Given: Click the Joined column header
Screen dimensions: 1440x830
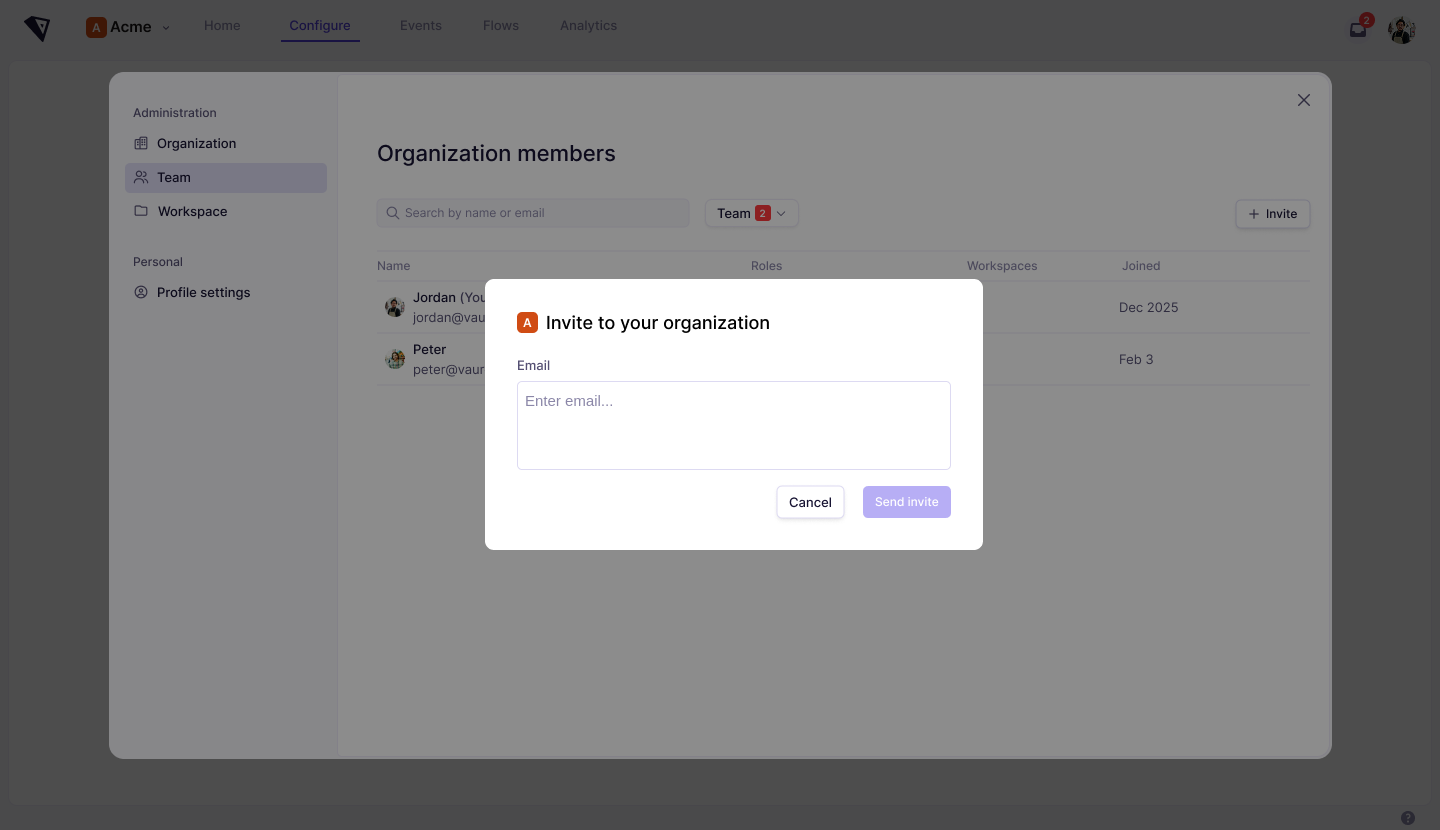Looking at the screenshot, I should pyautogui.click(x=1141, y=266).
